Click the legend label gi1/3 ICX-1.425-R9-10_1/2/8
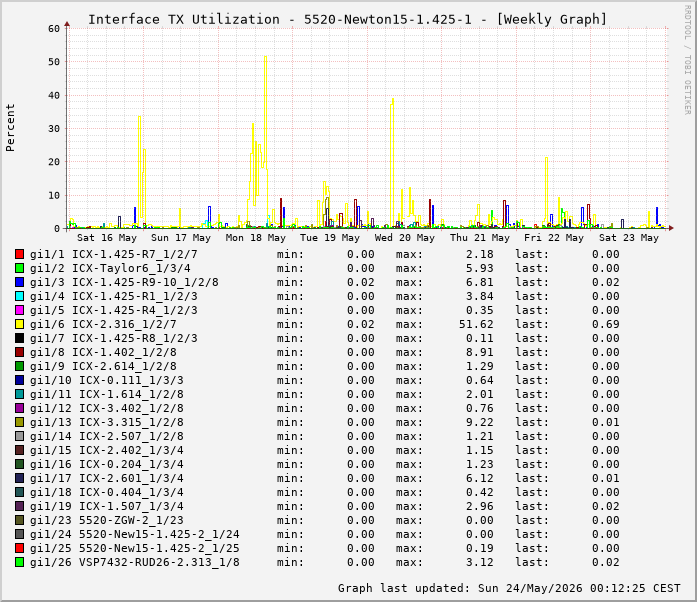697x602 pixels. coord(124,282)
